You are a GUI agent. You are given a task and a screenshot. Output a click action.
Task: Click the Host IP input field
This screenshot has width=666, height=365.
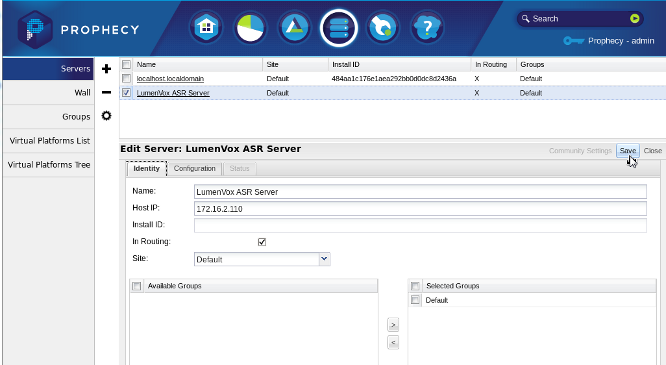pyautogui.click(x=420, y=209)
